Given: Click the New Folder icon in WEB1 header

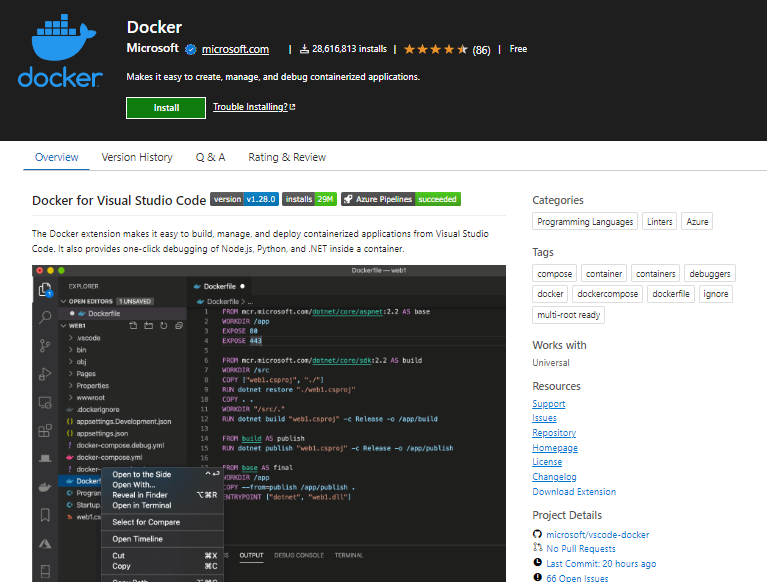Looking at the screenshot, I should pyautogui.click(x=148, y=326).
